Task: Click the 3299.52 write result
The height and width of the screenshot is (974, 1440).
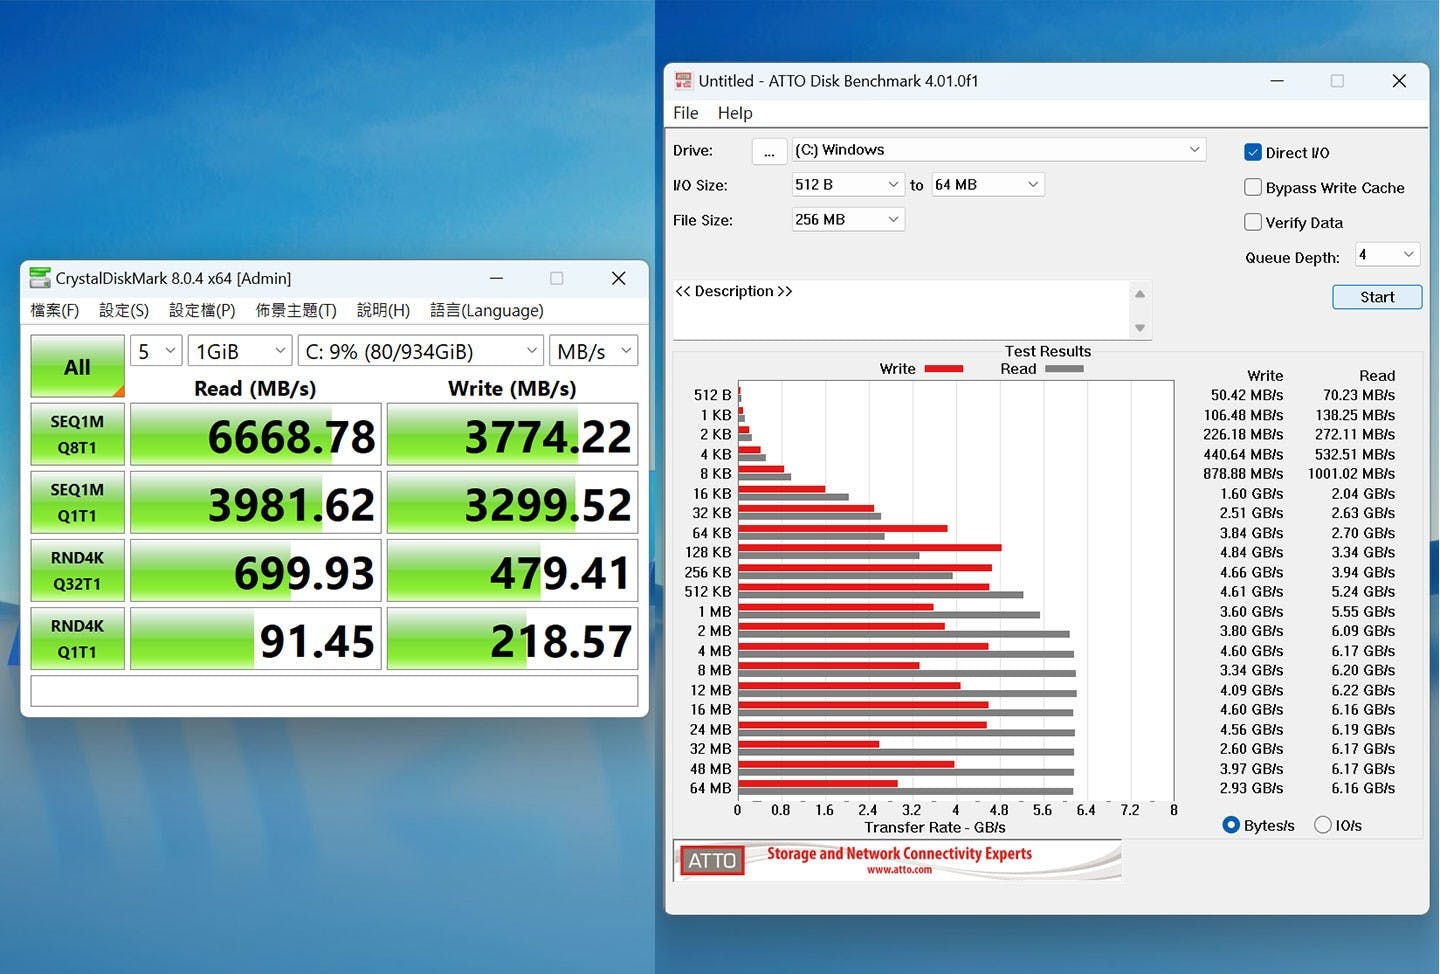Action: (x=512, y=502)
